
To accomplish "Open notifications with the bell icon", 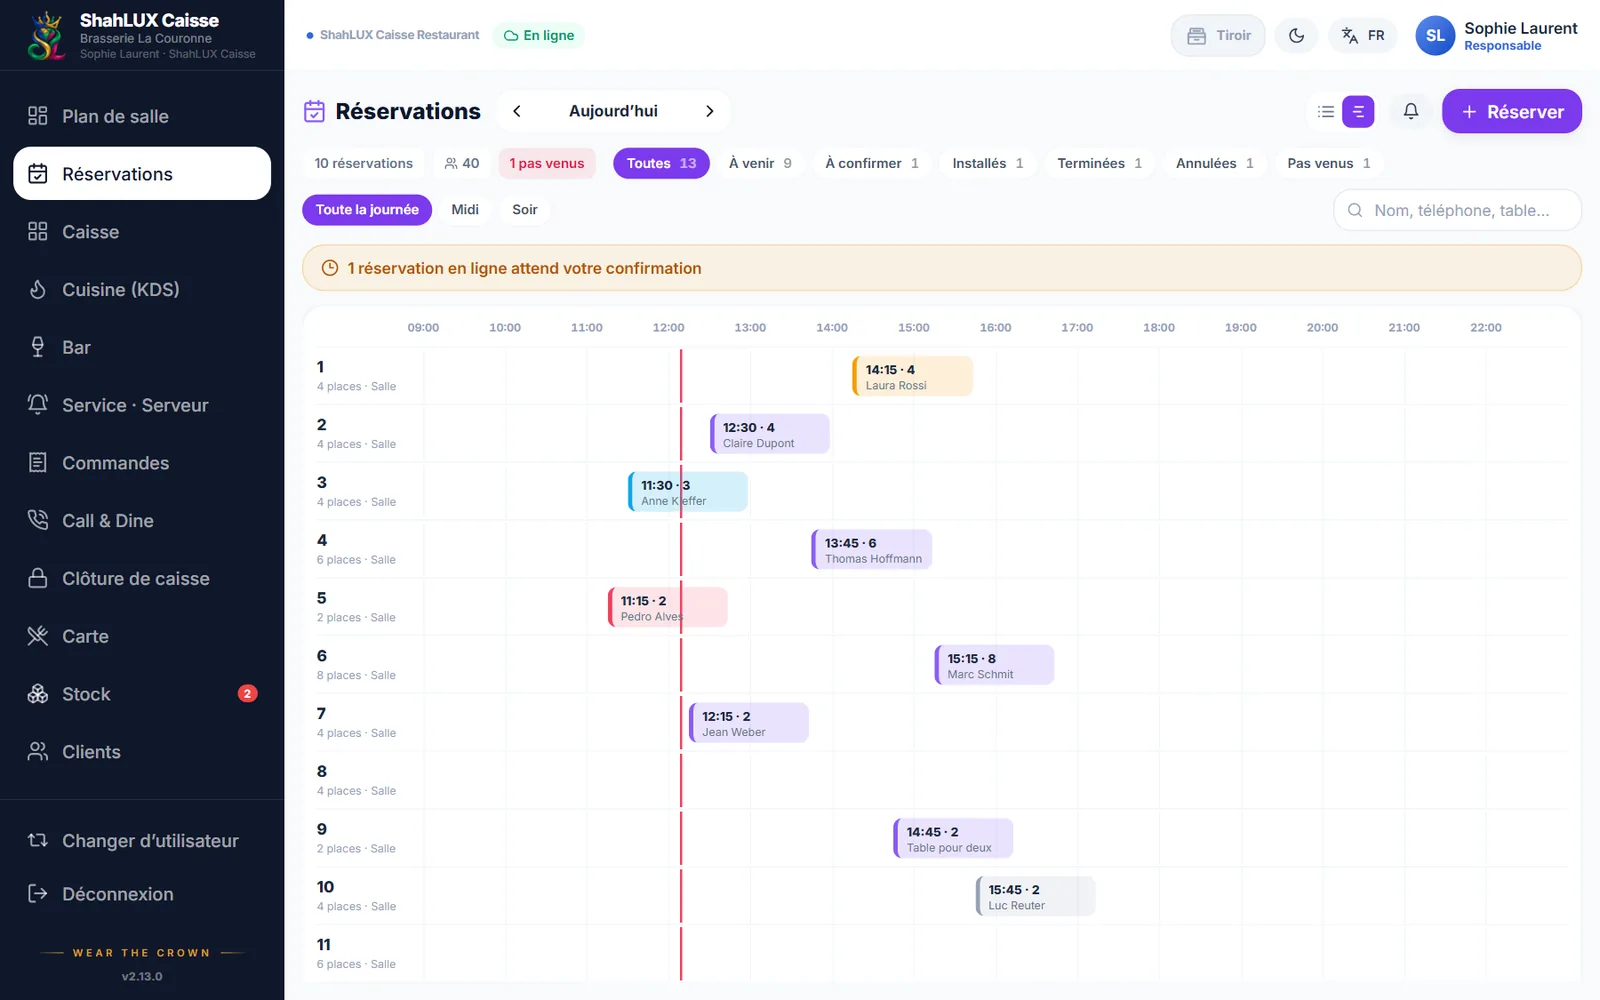I will [x=1411, y=112].
